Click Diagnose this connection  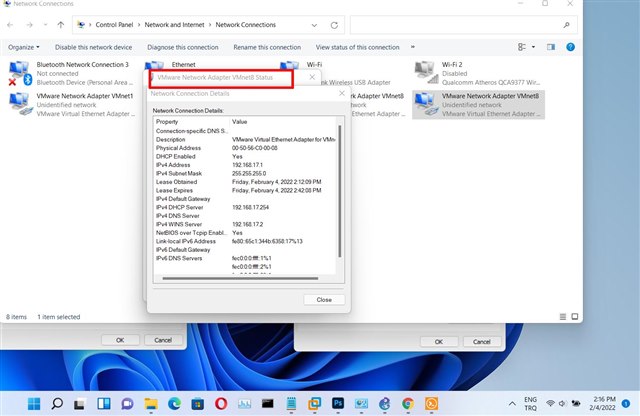coord(183,47)
